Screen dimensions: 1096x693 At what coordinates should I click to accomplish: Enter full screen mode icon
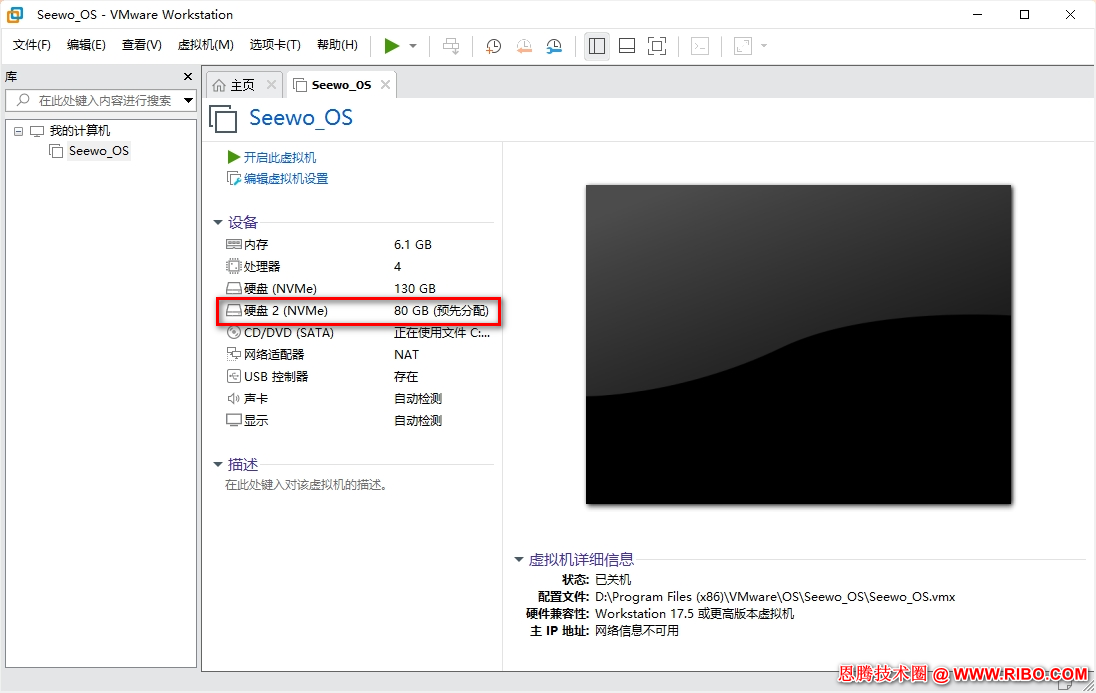tap(657, 46)
